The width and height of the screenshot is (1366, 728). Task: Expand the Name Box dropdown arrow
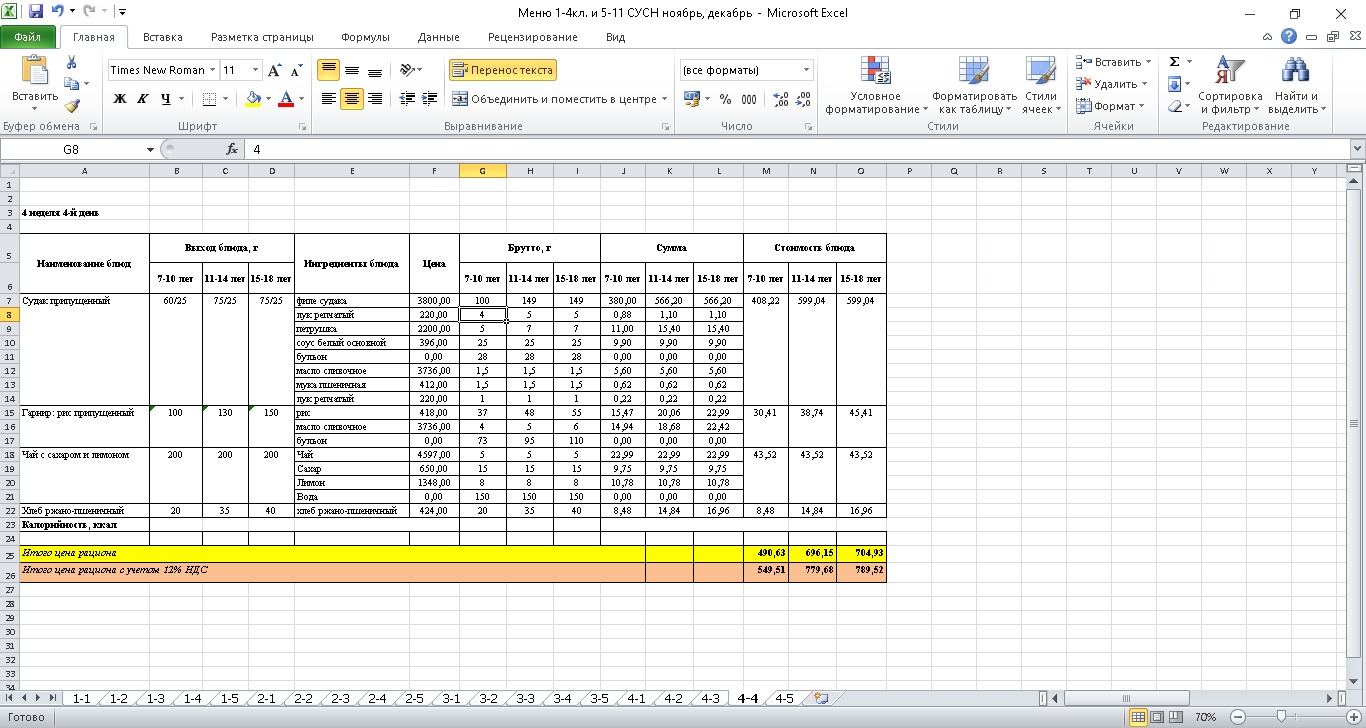(151, 149)
